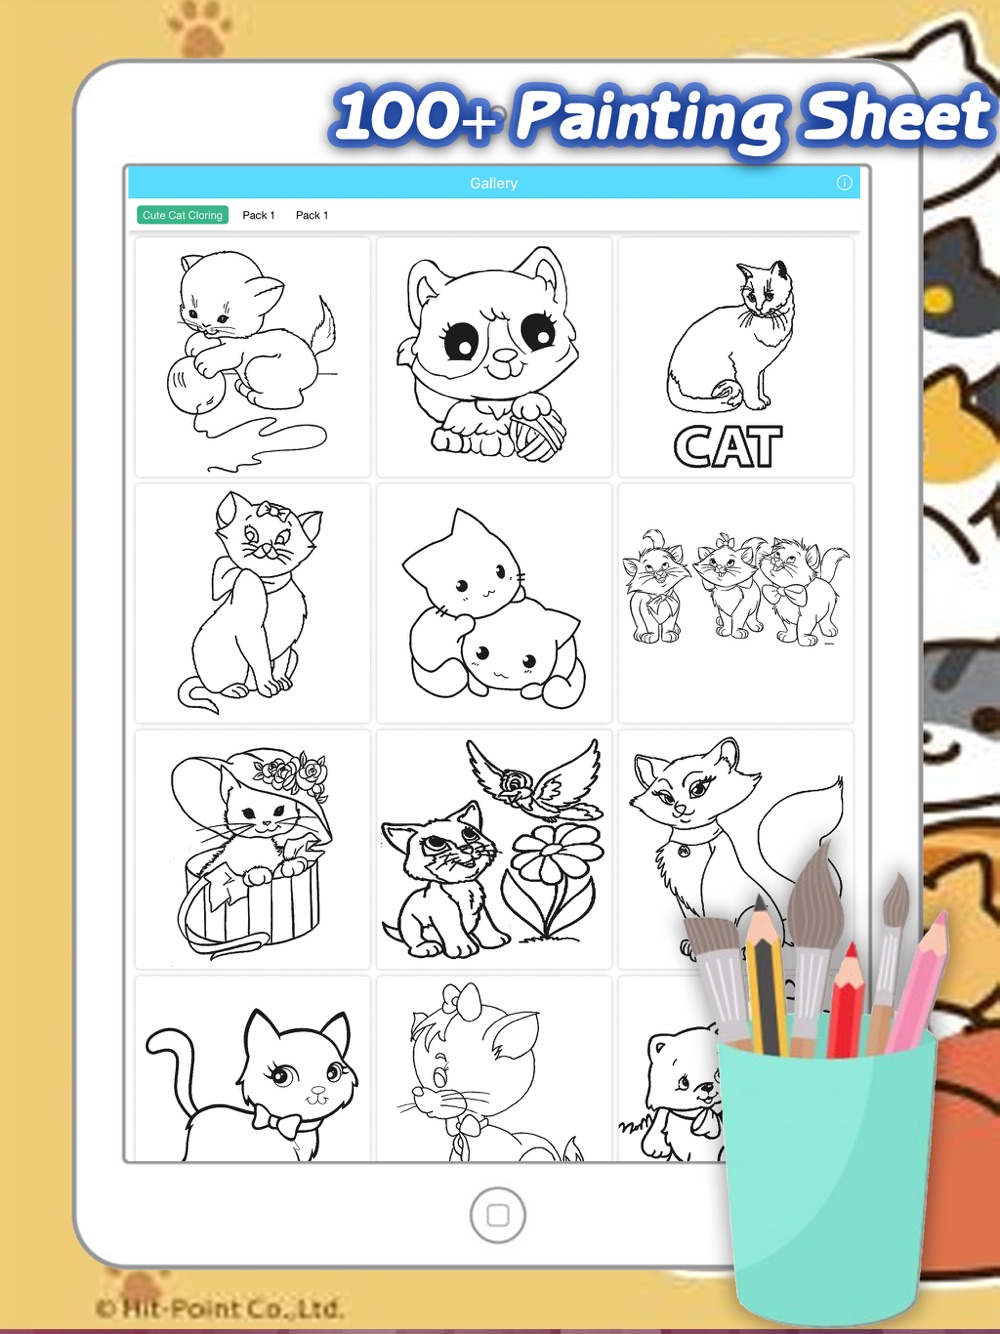Open the fluffy-tailed cat with bell collar sheet
Viewport: 1000px width, 1334px height.
736,849
